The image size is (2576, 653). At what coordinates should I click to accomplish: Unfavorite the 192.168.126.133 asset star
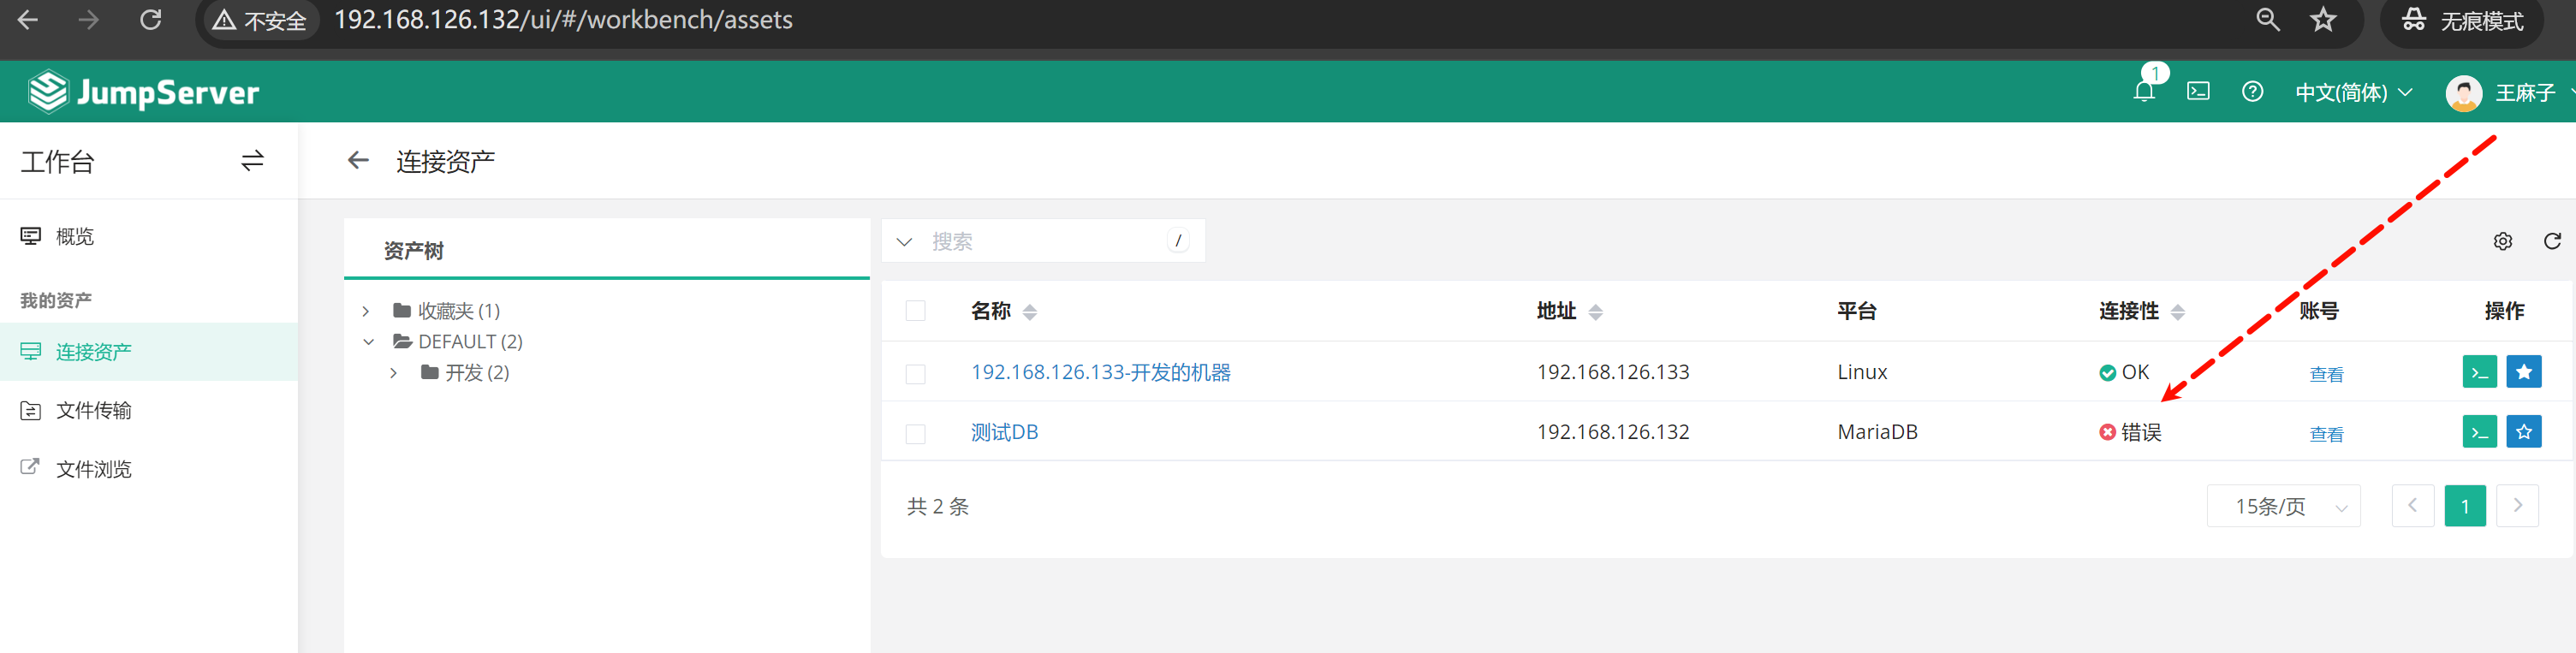coord(2523,372)
